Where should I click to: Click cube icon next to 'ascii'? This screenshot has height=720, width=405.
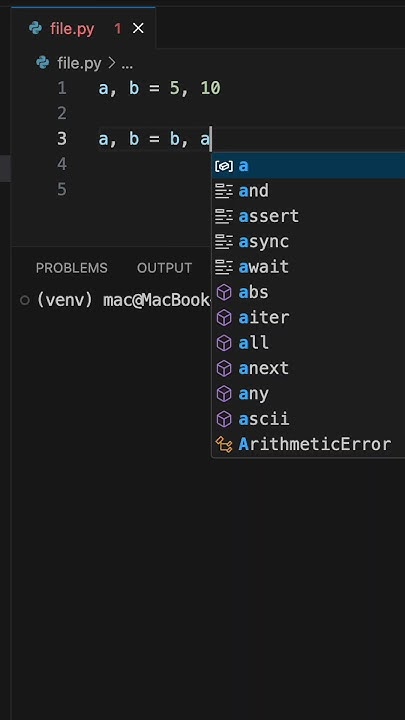point(224,419)
